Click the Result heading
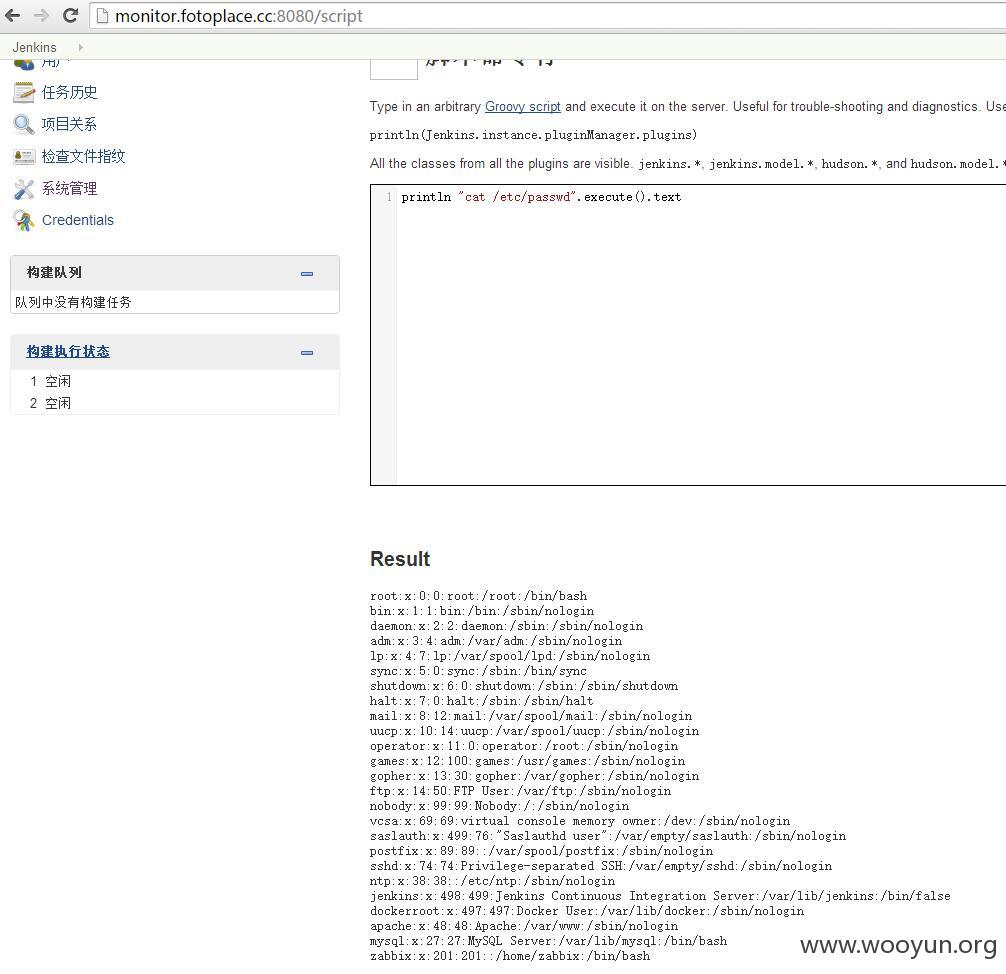The image size is (1006, 974). pyautogui.click(x=400, y=559)
